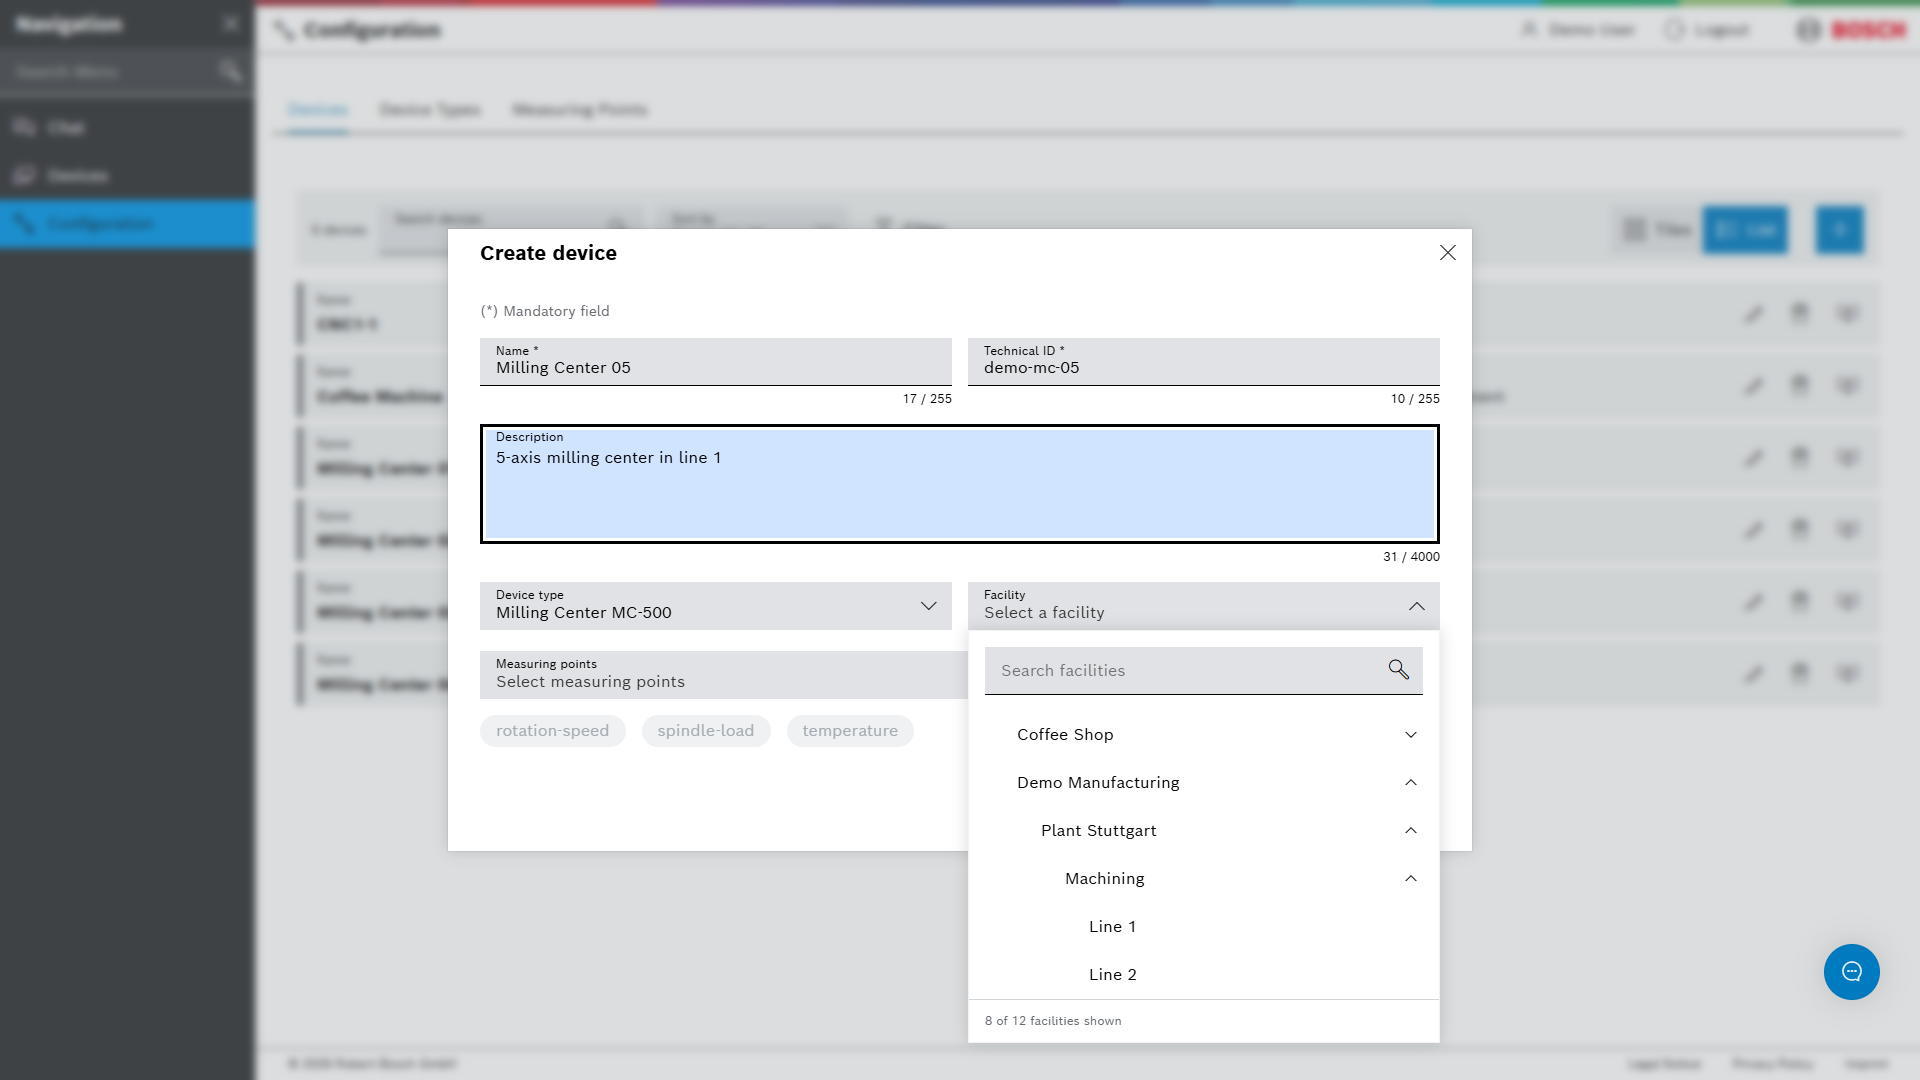1920x1080 pixels.
Task: Click the temperature chip
Action: (x=850, y=731)
